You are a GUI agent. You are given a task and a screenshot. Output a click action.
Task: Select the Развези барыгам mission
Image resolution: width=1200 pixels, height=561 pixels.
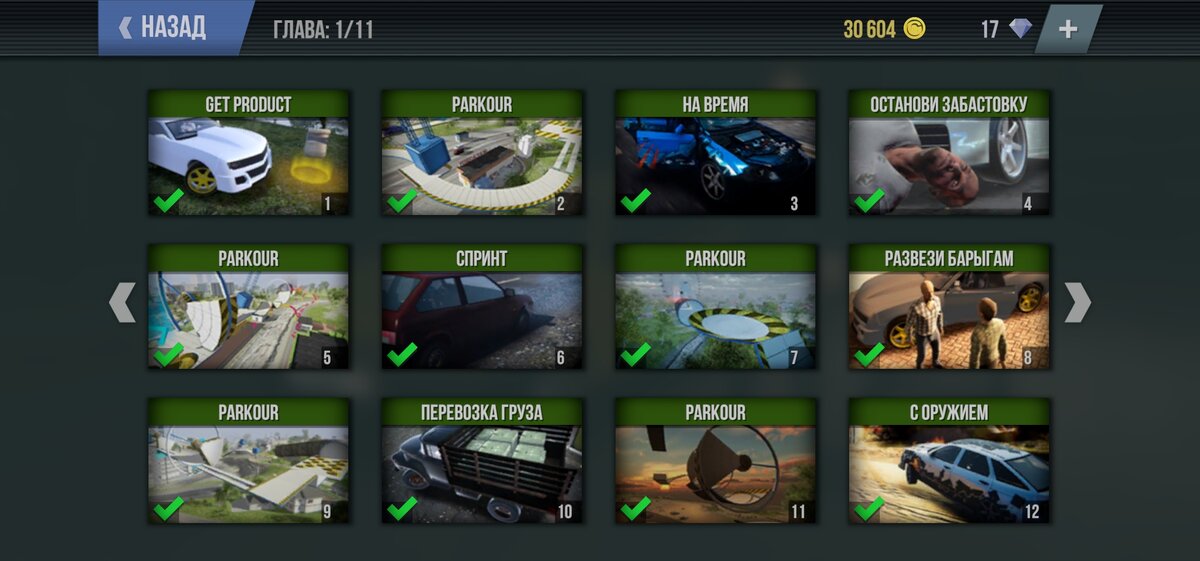pyautogui.click(x=949, y=307)
